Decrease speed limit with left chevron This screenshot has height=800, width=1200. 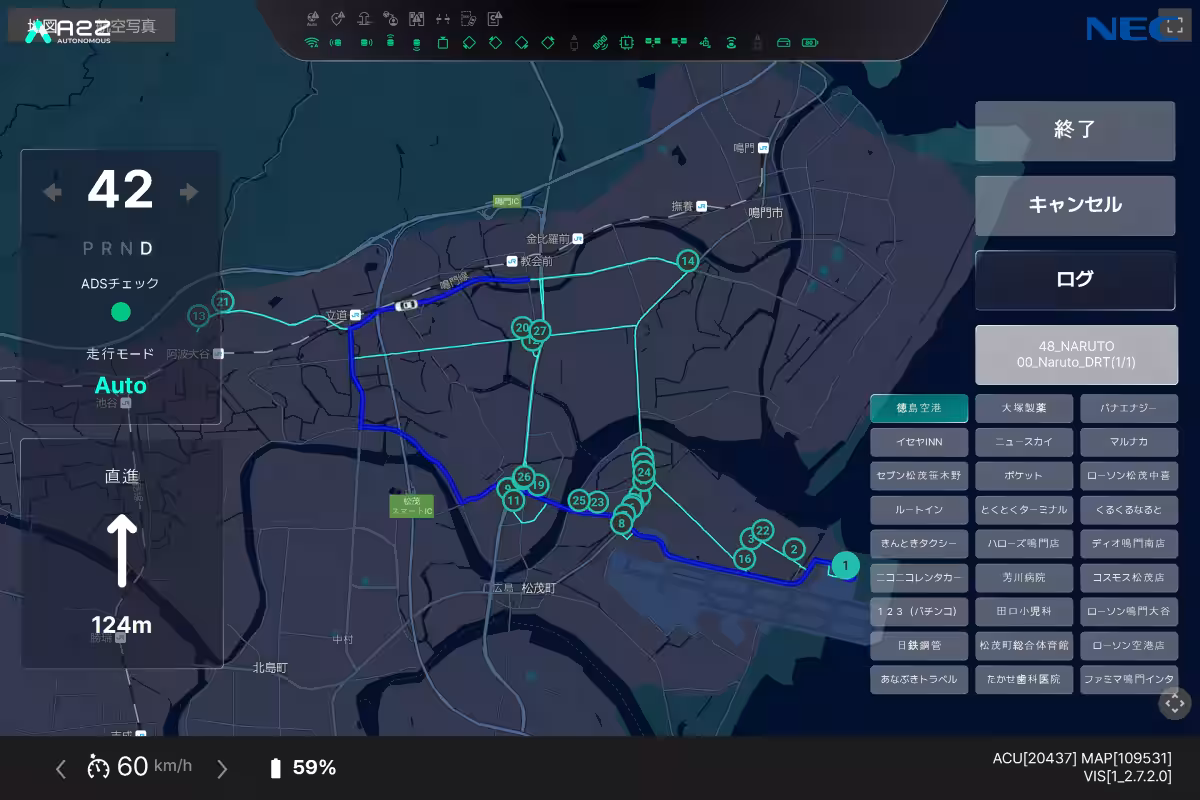click(61, 768)
